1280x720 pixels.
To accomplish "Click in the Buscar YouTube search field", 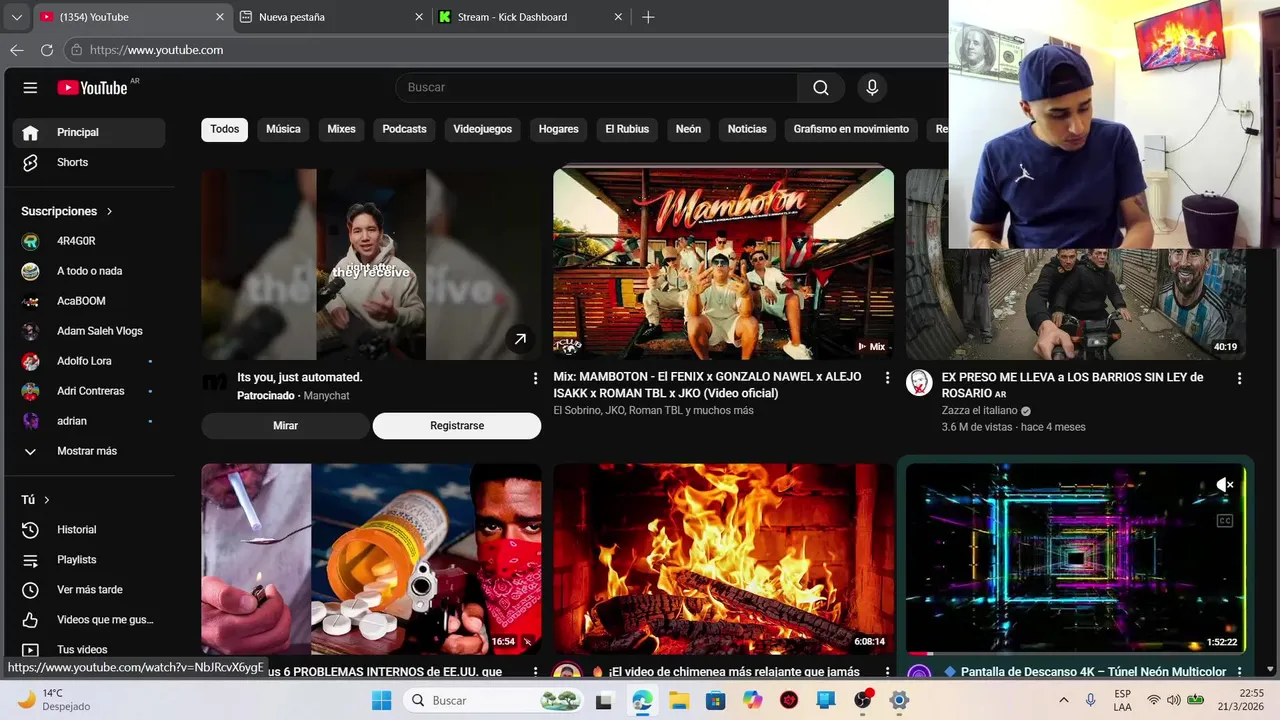I will point(596,88).
